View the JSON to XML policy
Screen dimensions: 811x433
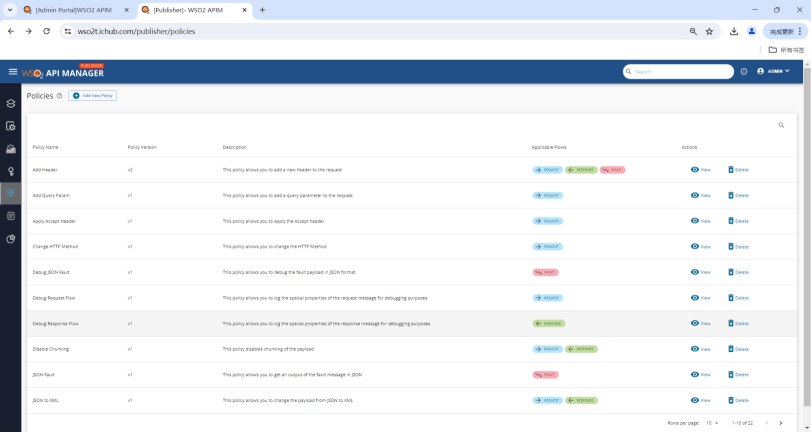coord(700,400)
